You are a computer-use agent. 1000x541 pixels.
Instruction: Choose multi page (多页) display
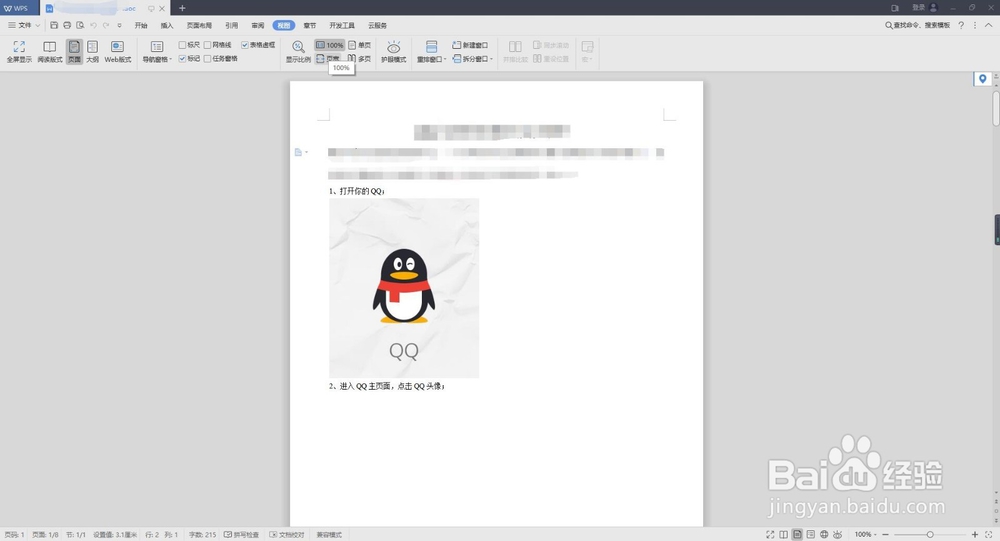tap(360, 59)
